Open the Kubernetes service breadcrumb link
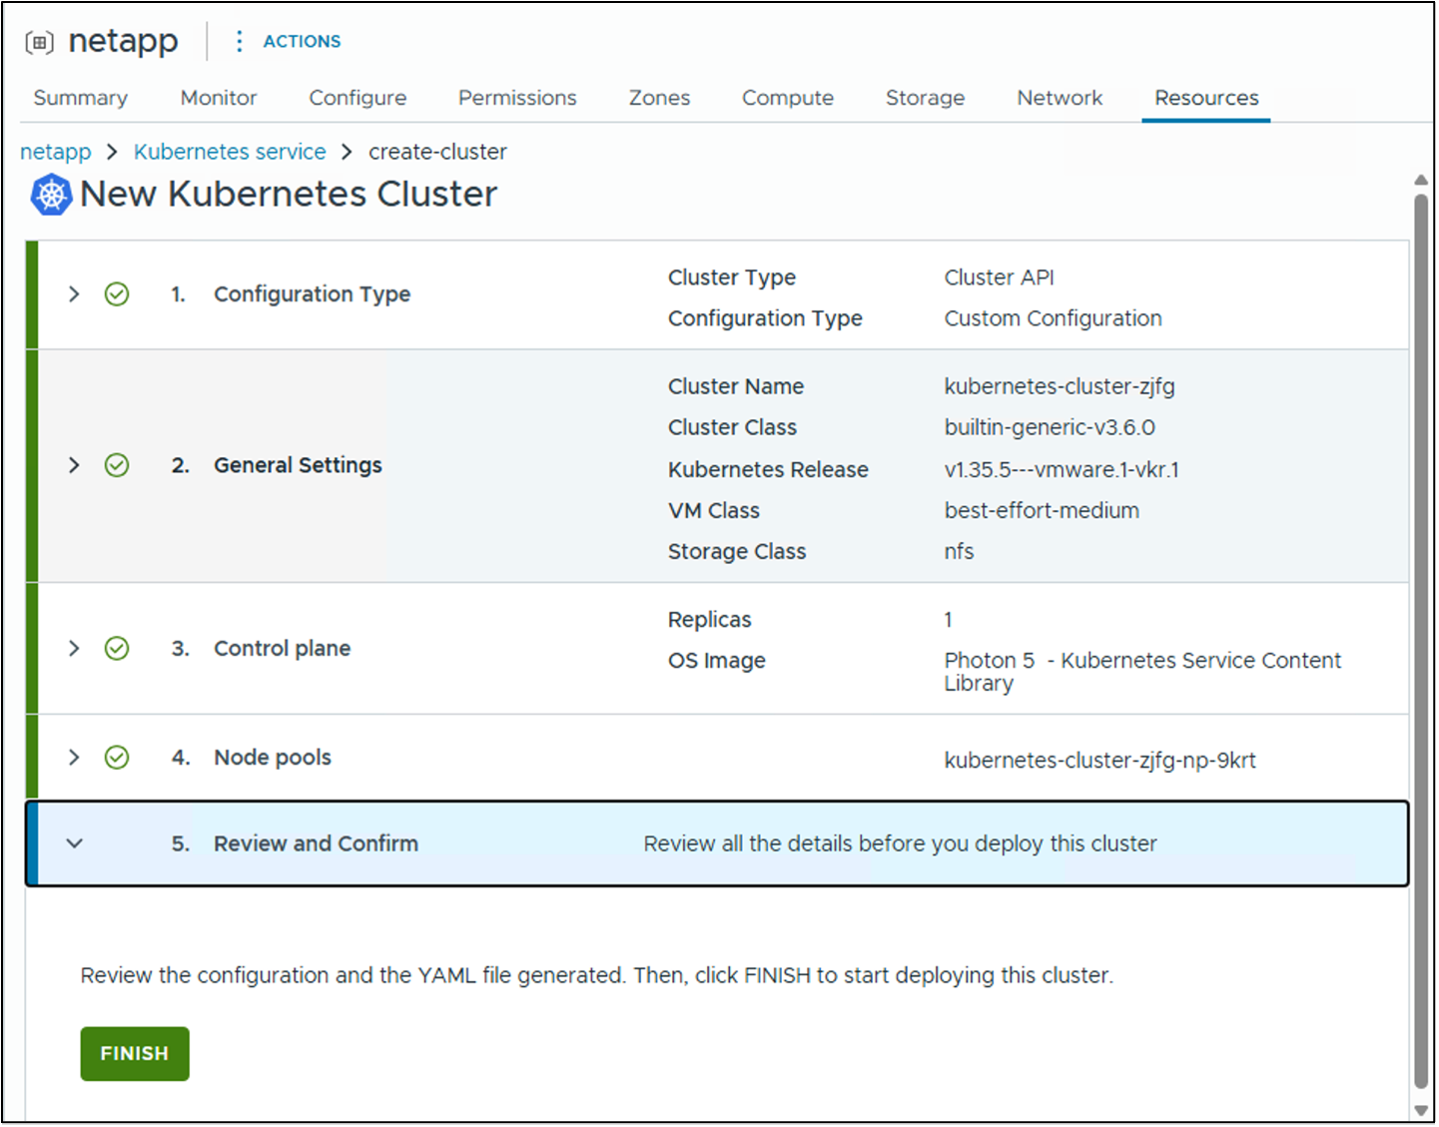 [230, 152]
